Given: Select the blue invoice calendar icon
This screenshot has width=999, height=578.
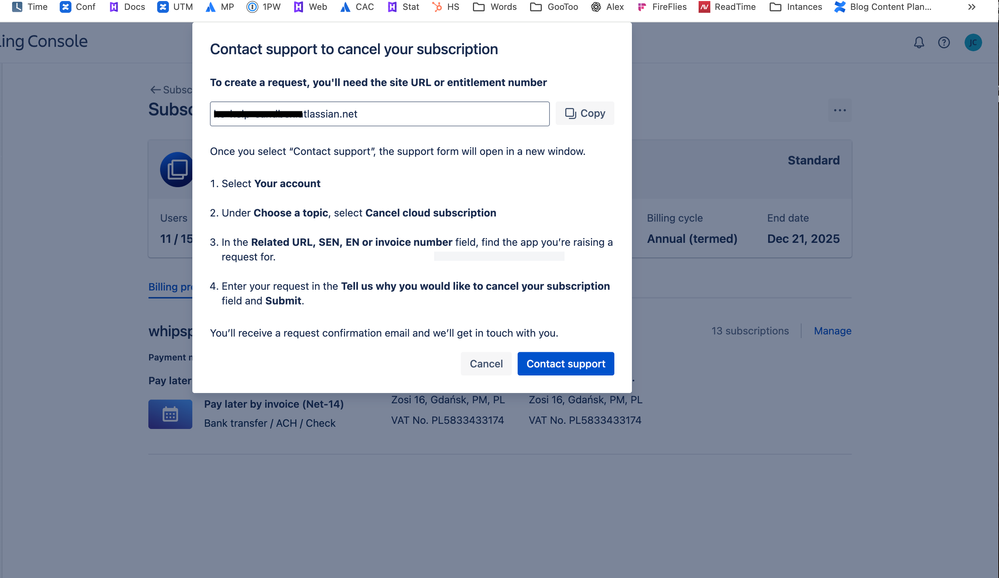Looking at the screenshot, I should coord(170,413).
